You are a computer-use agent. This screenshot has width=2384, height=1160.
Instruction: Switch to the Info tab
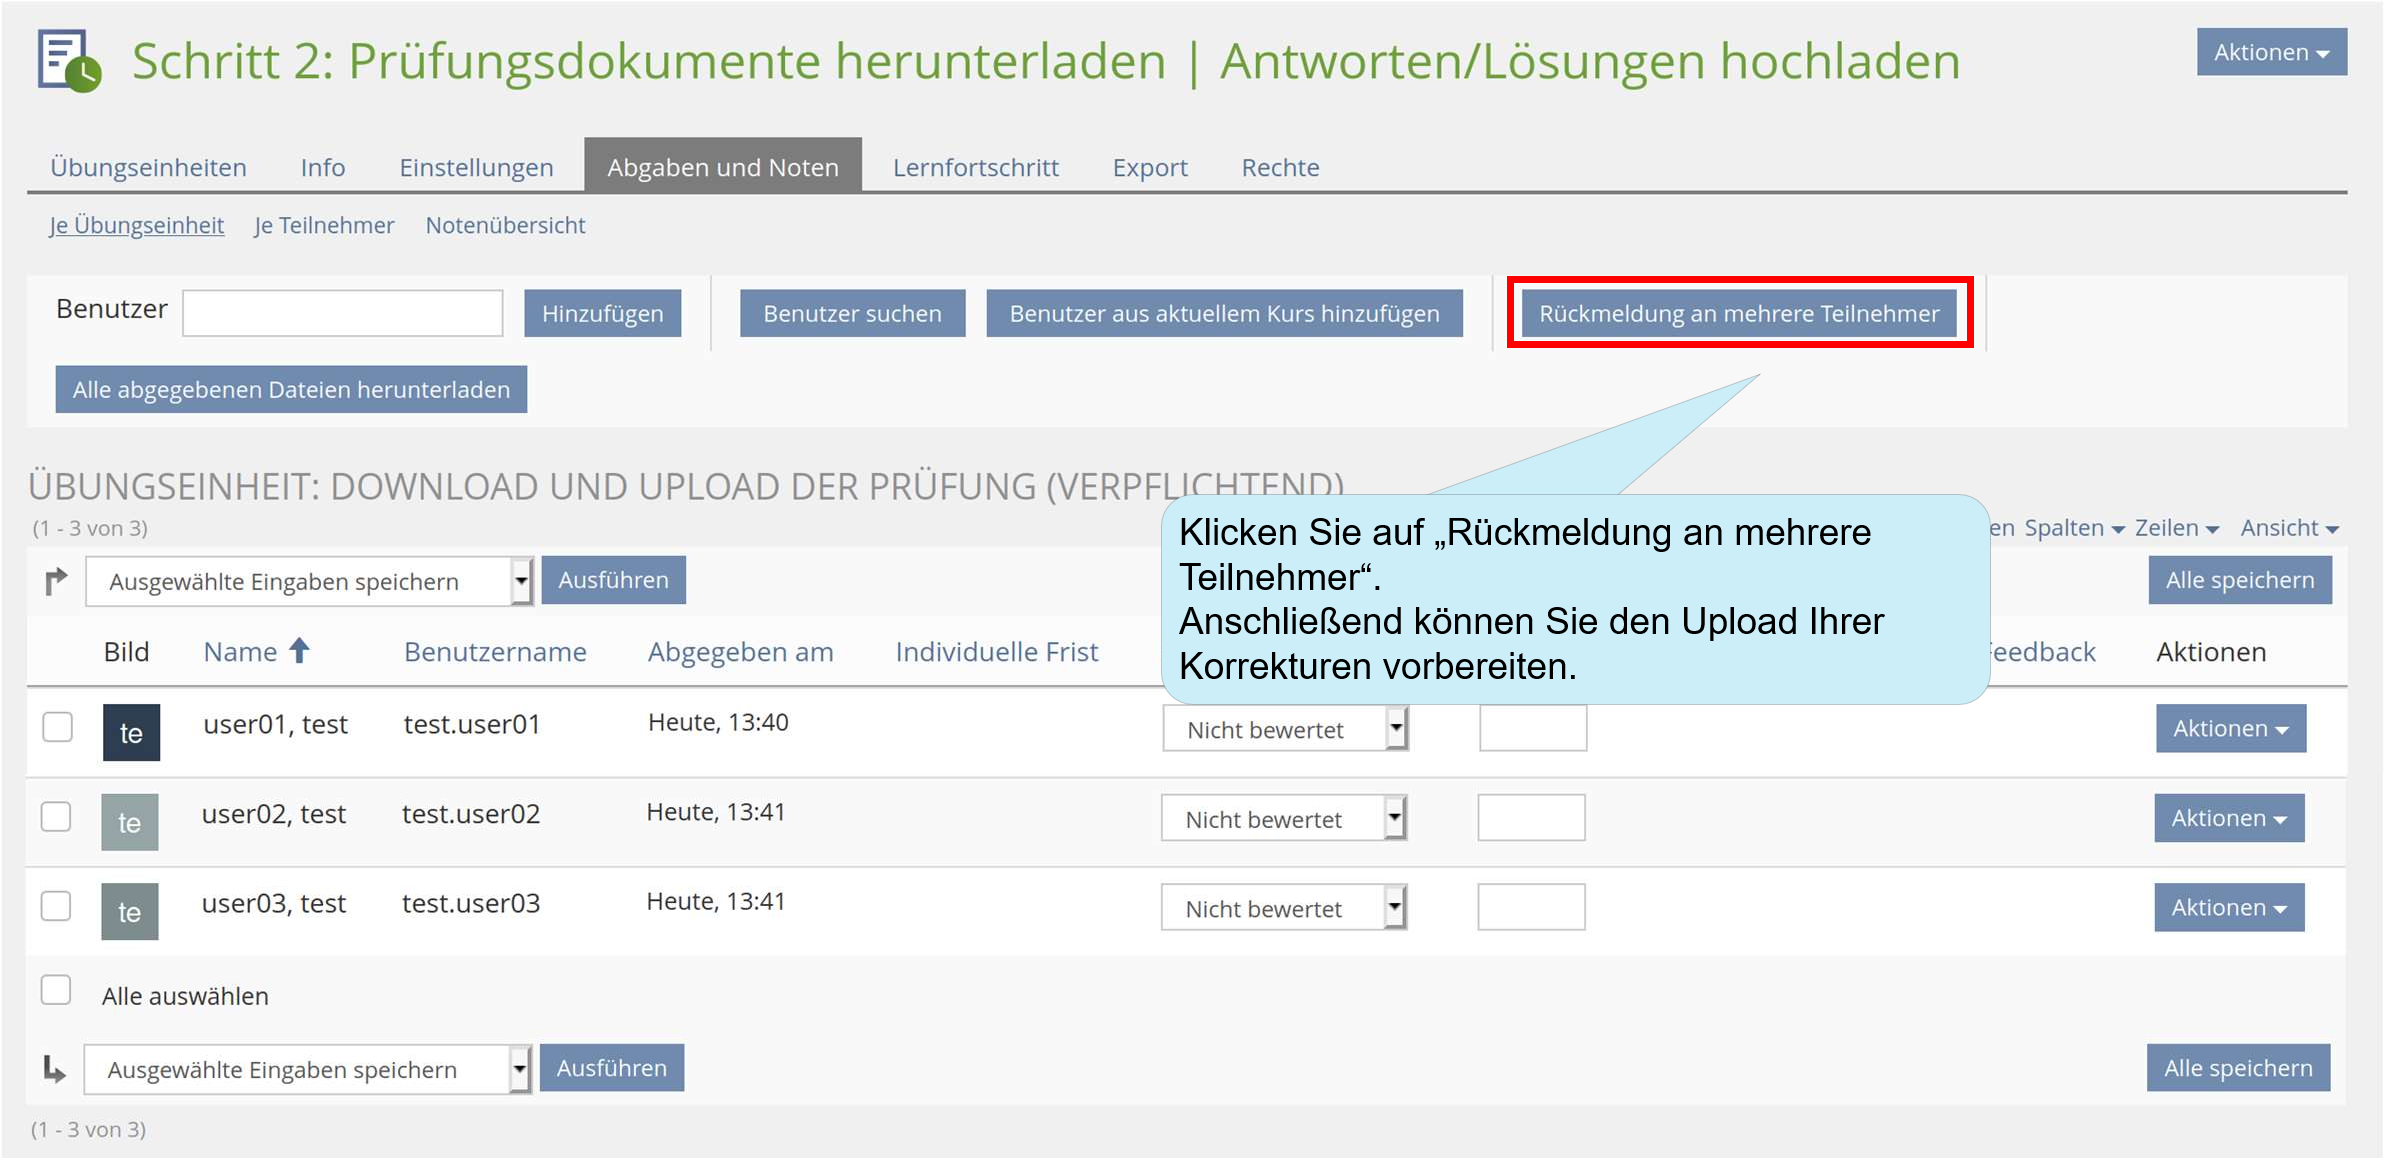tap(323, 167)
